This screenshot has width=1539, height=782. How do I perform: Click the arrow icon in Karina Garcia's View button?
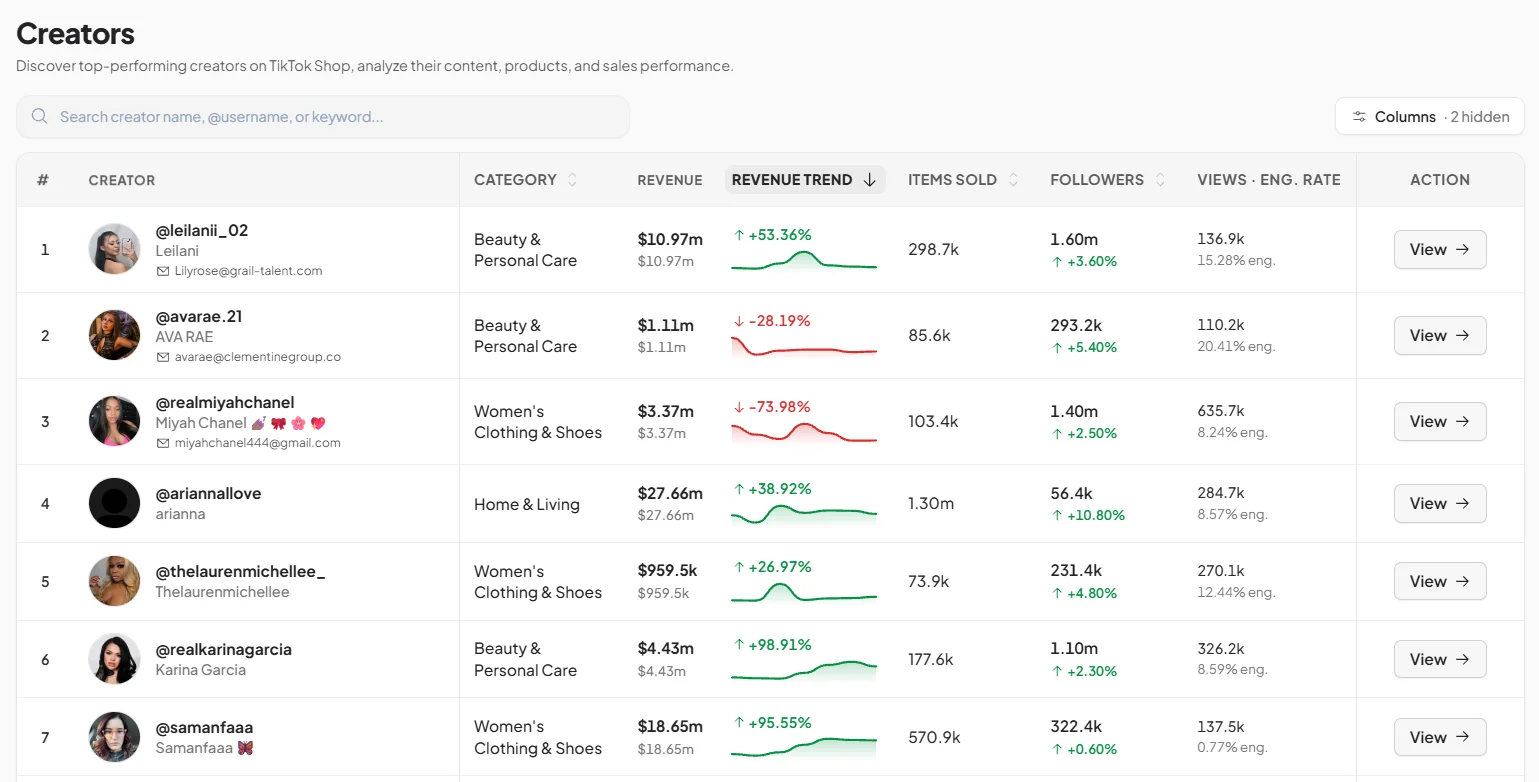(x=1462, y=659)
